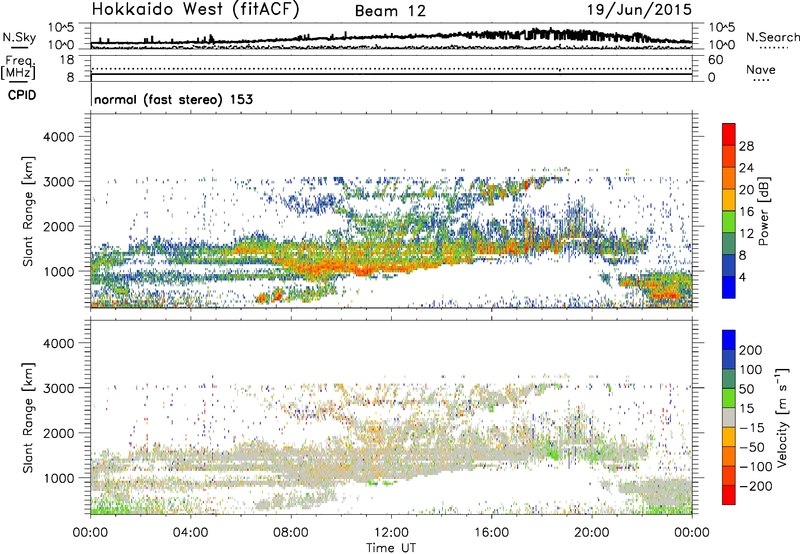Image resolution: width=800 pixels, height=554 pixels.
Task: Click 1000 tick label on velocity panel
Action: [x=59, y=478]
